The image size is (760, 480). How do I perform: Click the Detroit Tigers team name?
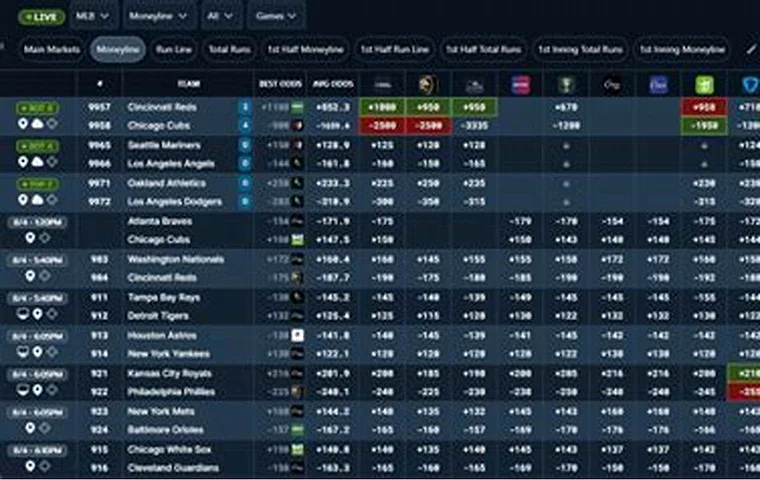click(158, 316)
